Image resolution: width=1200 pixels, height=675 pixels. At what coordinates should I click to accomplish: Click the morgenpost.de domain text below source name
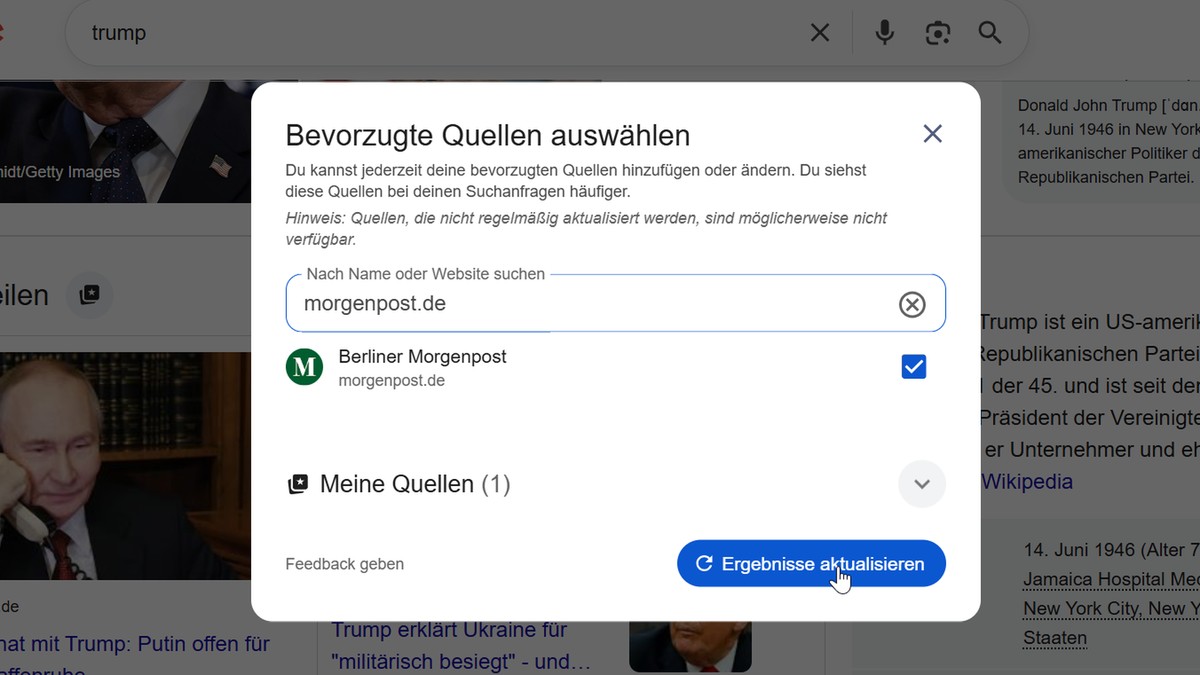click(x=392, y=381)
